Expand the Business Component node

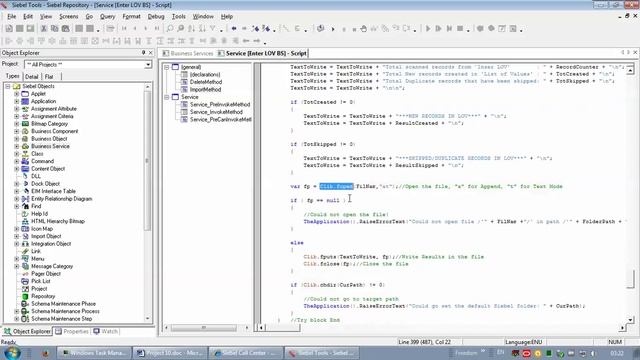click(x=17, y=131)
